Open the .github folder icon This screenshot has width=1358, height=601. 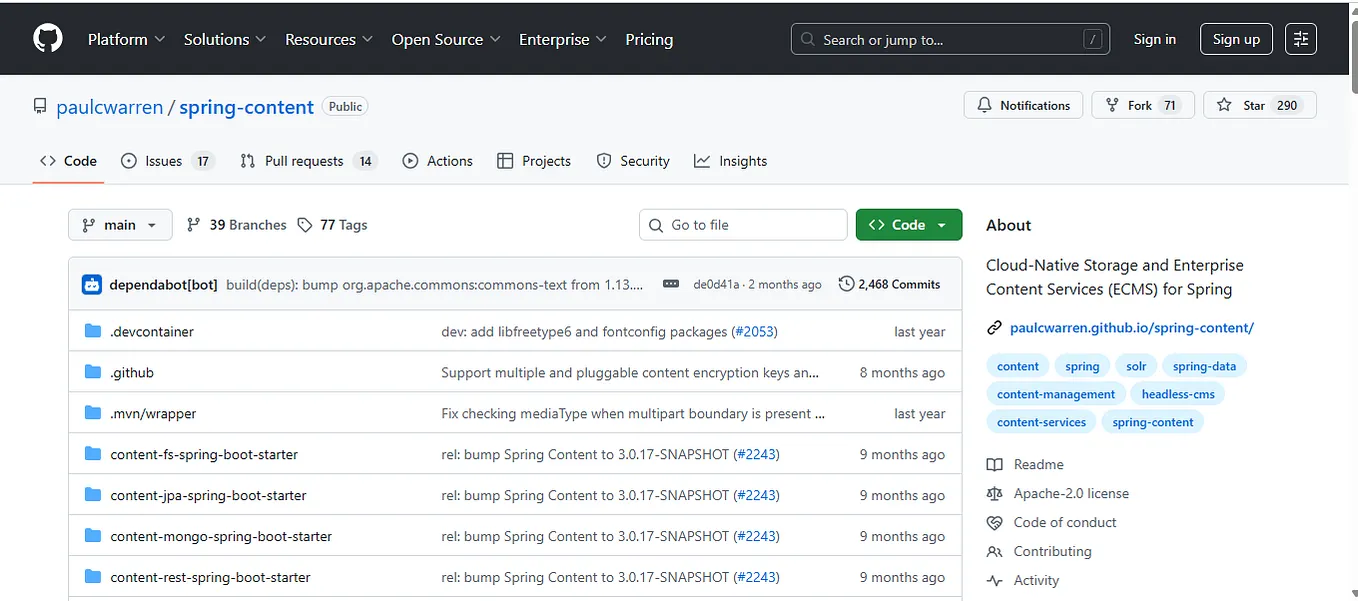[91, 372]
